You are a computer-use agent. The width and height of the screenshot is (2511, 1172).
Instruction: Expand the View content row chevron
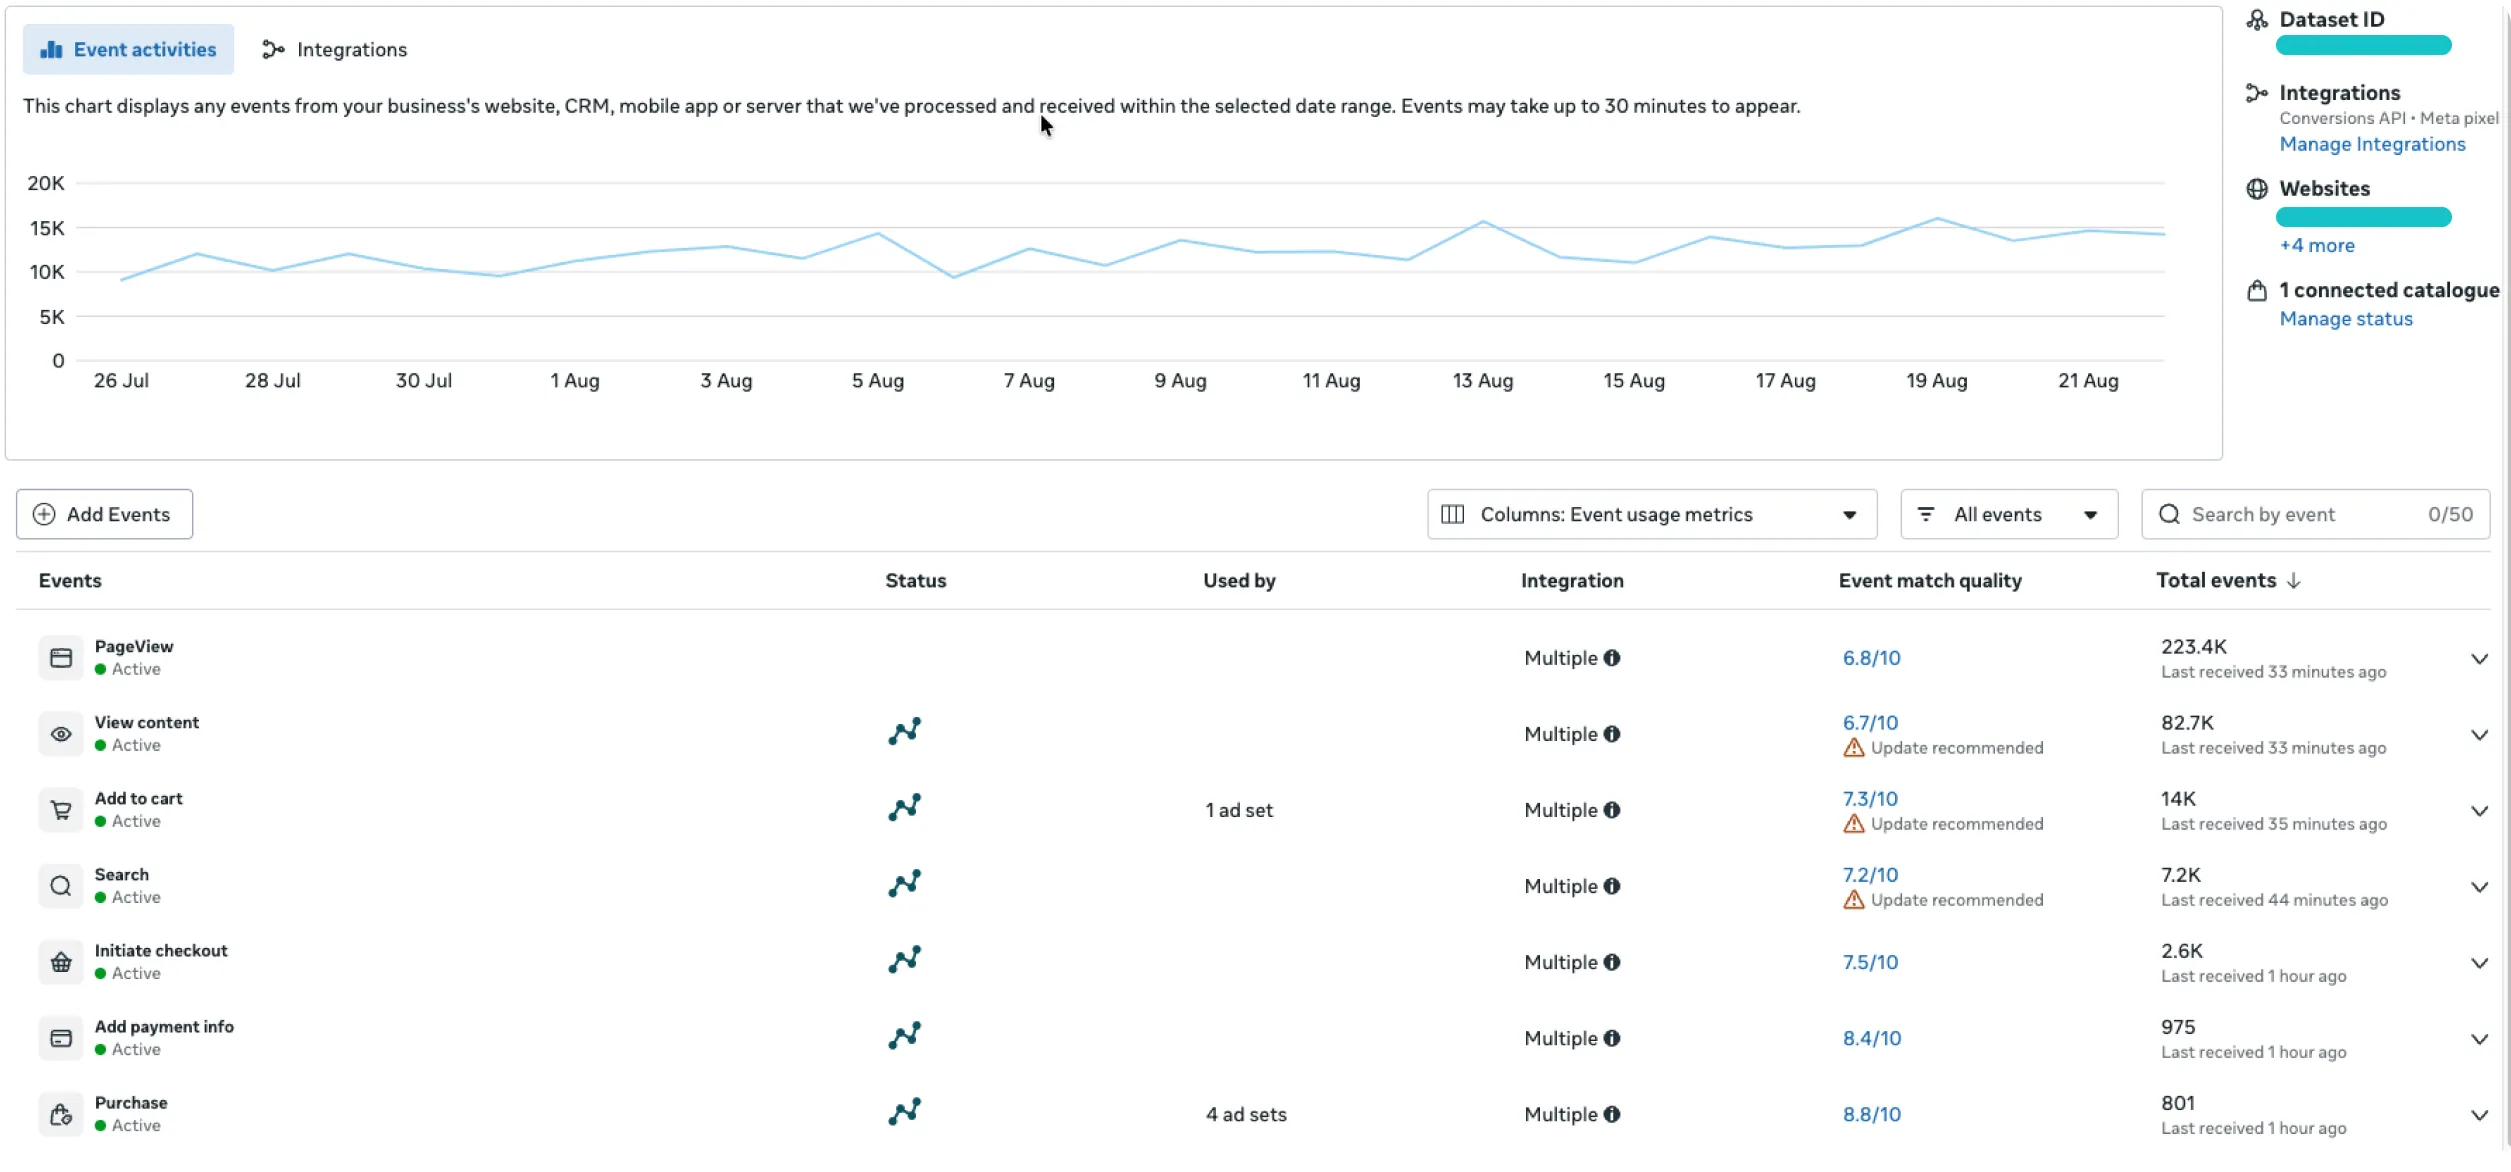coord(2480,735)
